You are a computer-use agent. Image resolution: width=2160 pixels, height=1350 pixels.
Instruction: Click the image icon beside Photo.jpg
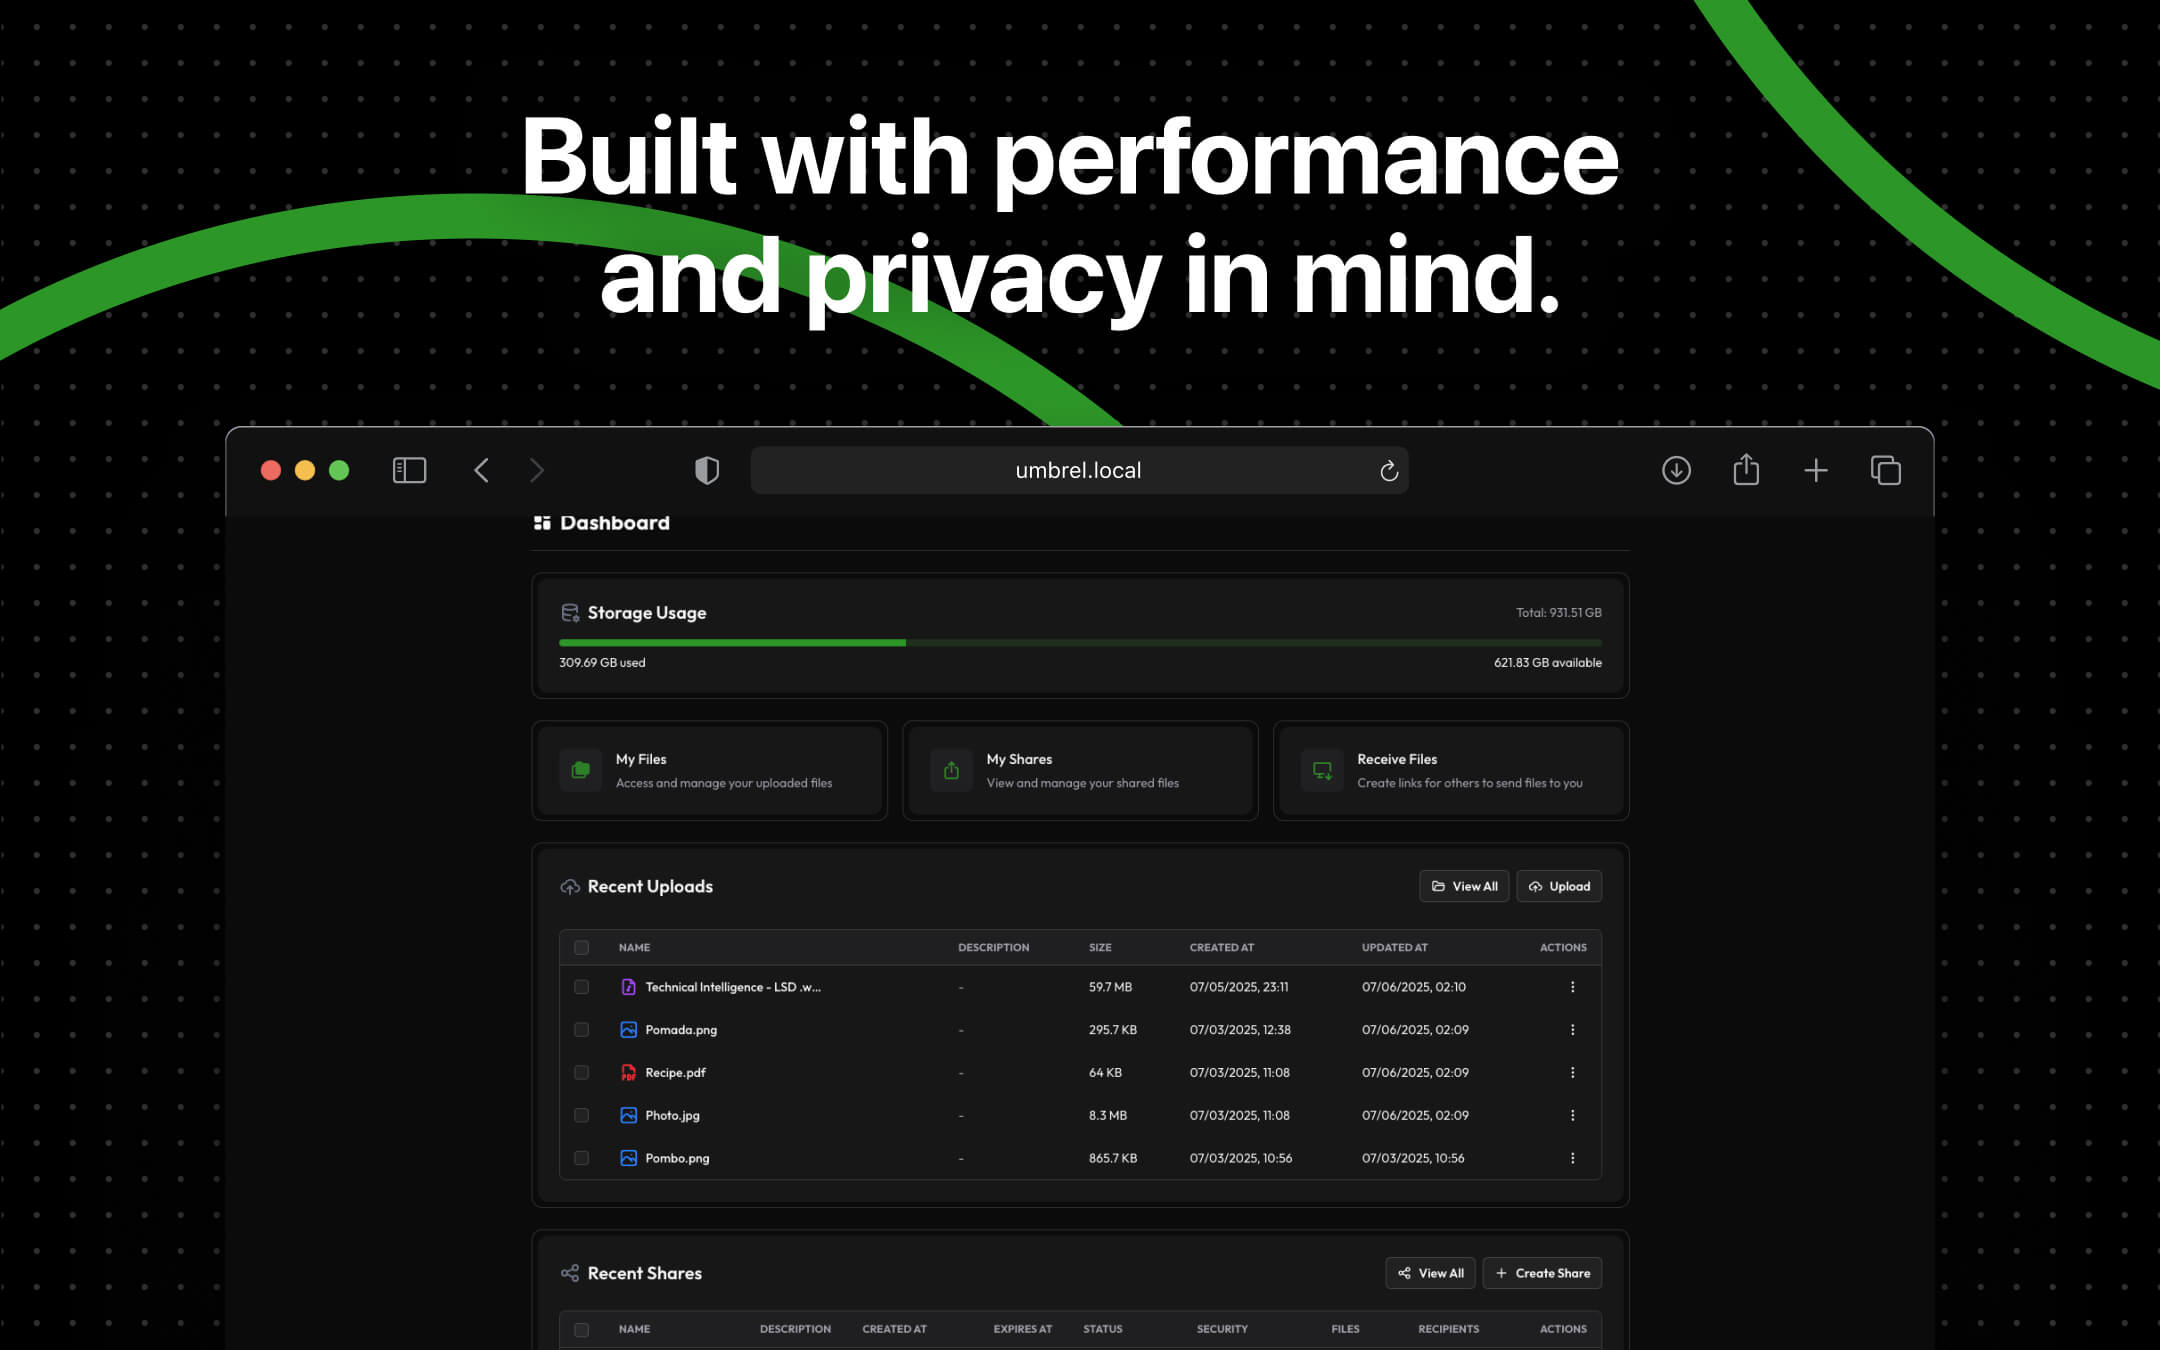(628, 1115)
